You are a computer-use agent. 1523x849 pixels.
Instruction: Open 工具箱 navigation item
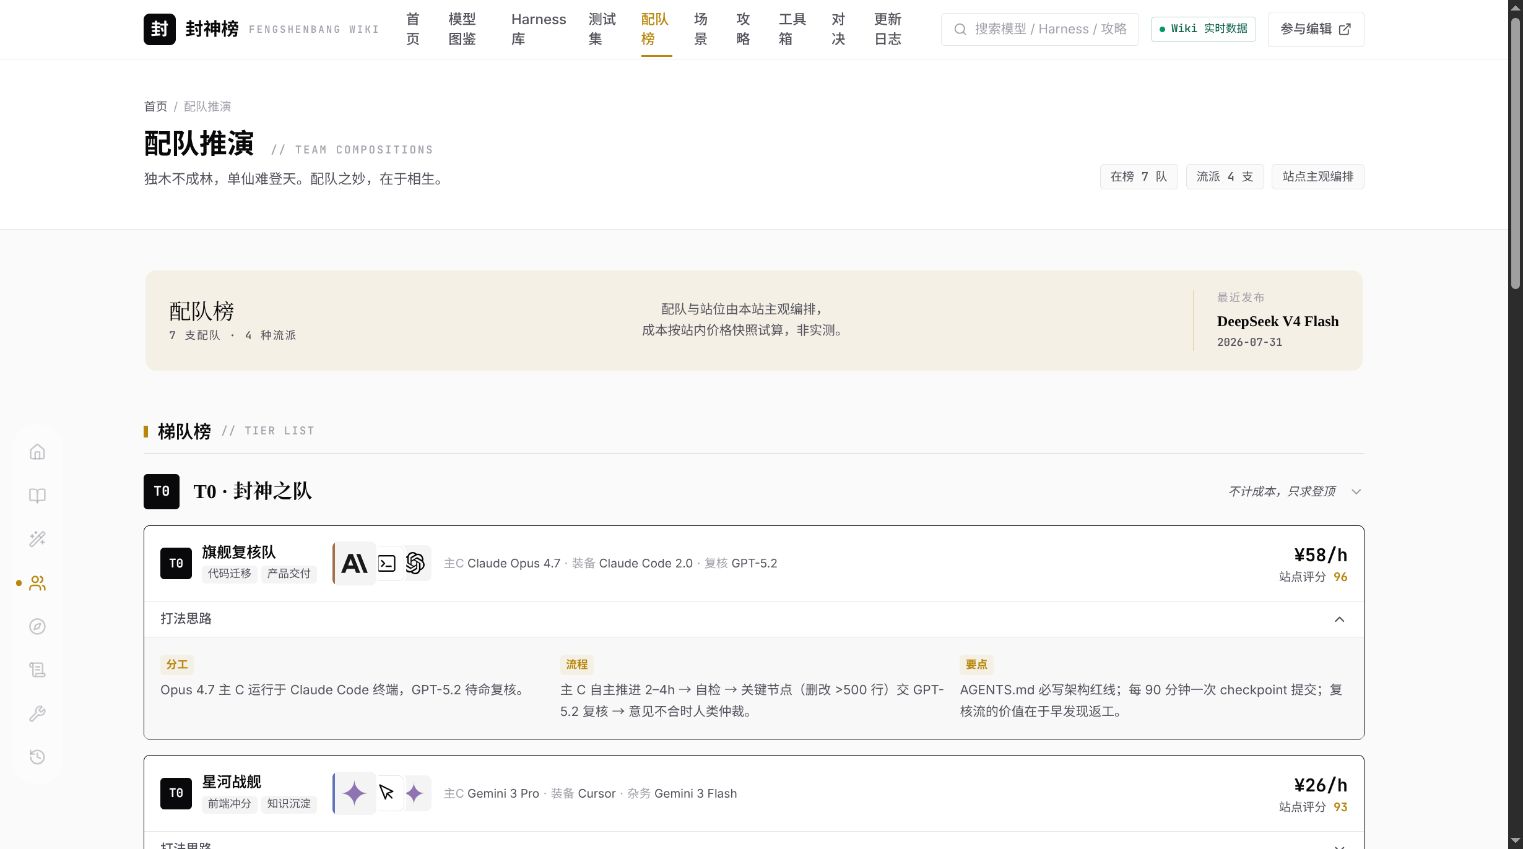click(x=792, y=29)
